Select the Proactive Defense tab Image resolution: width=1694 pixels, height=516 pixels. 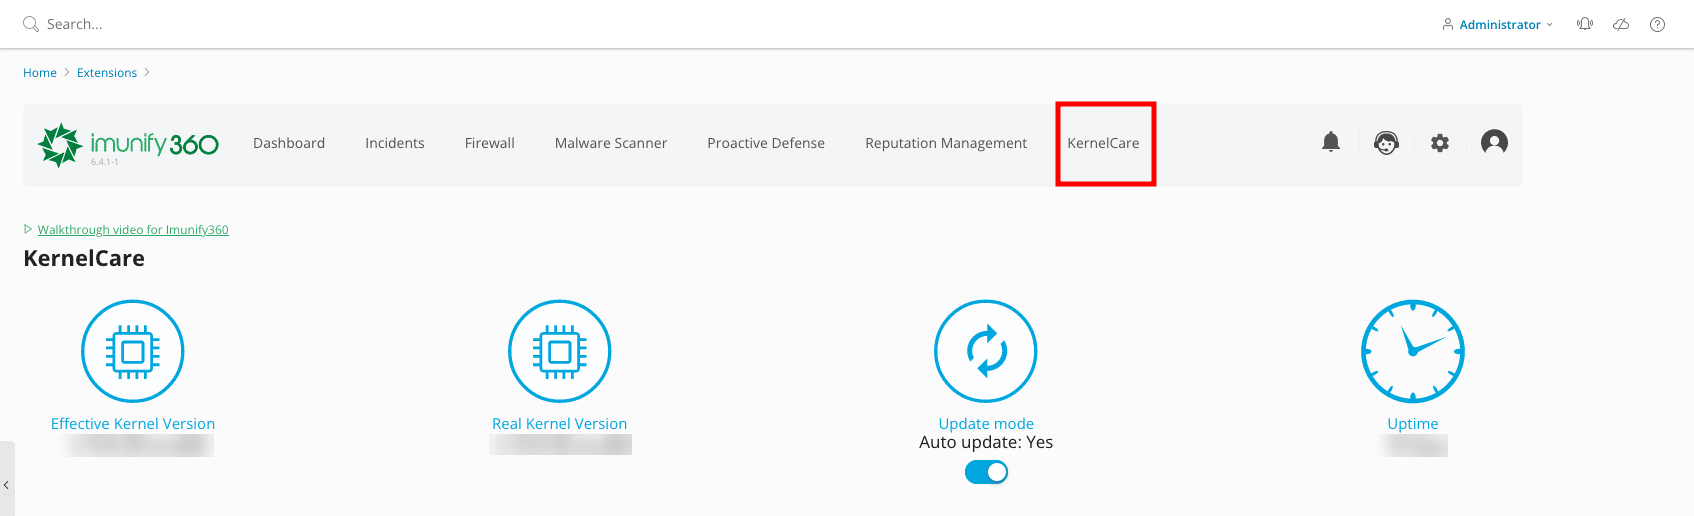[x=766, y=143]
